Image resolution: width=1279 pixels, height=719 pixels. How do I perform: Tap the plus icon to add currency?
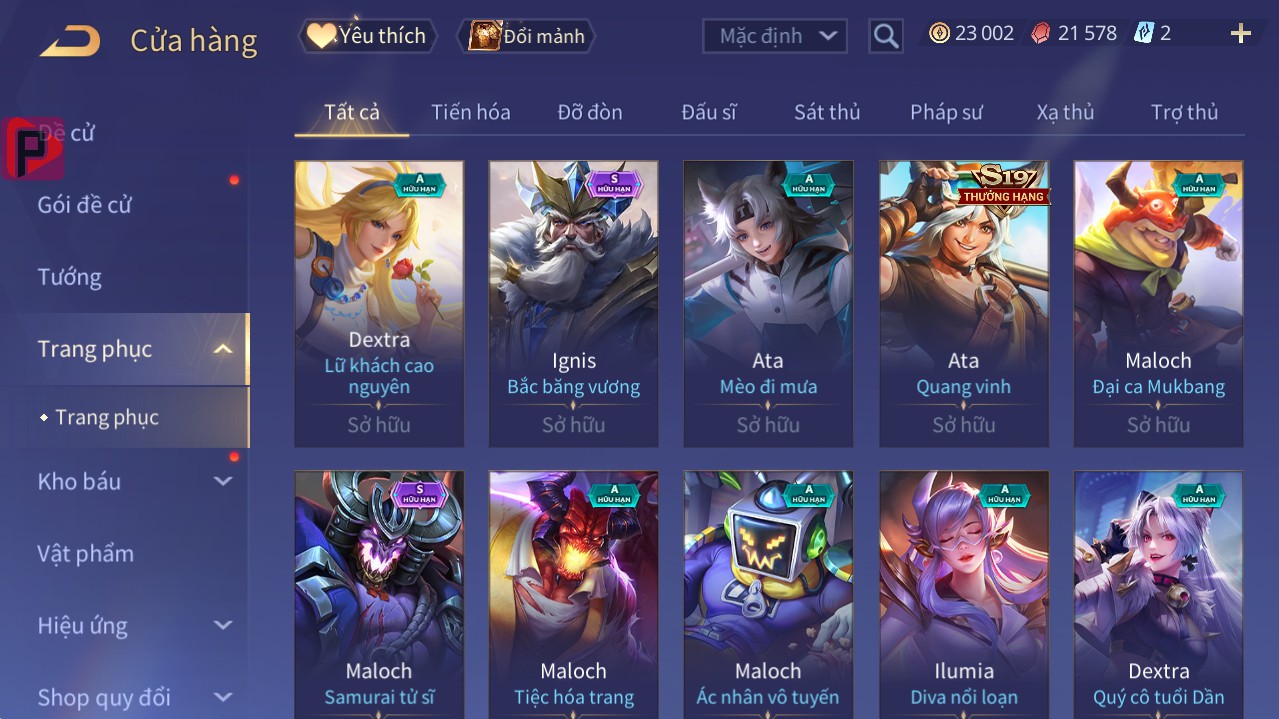pos(1241,34)
